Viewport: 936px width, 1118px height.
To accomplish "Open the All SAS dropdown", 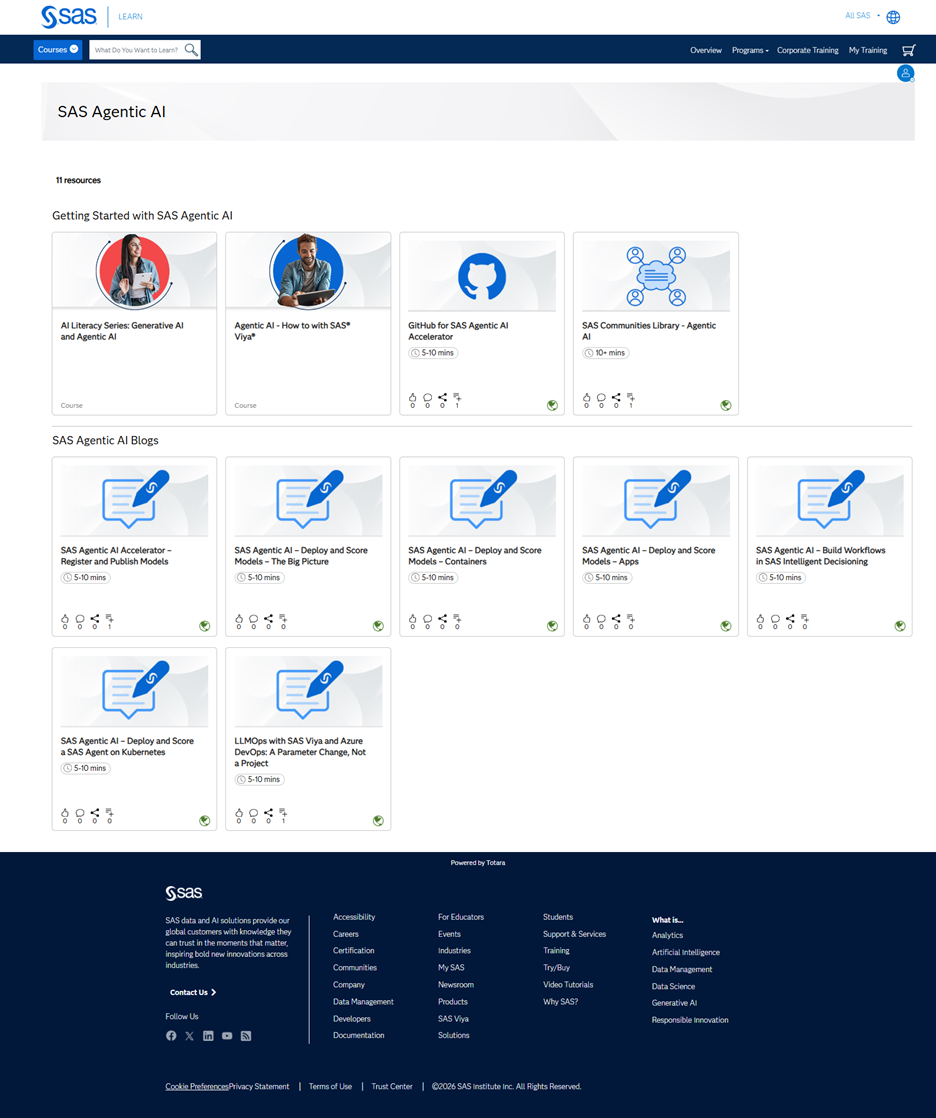I will pyautogui.click(x=862, y=16).
